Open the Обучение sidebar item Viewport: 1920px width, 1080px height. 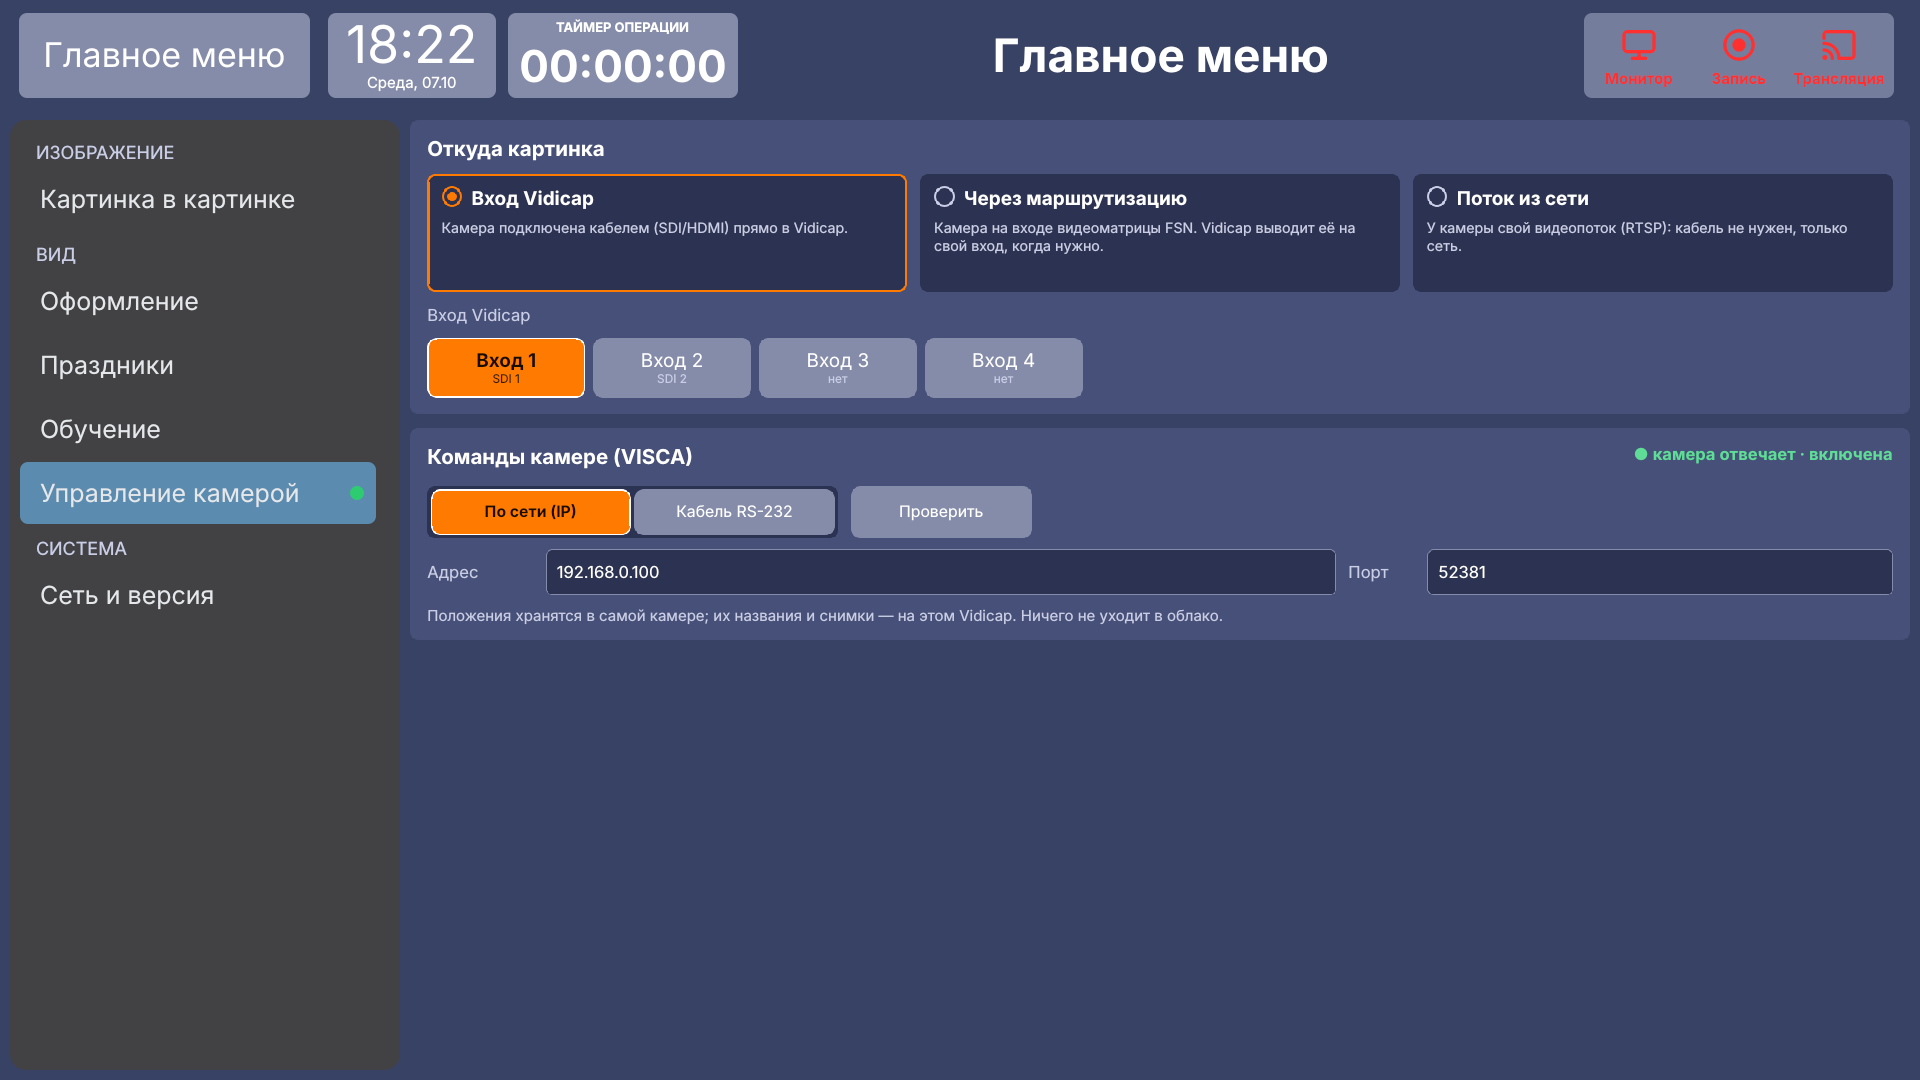point(198,429)
